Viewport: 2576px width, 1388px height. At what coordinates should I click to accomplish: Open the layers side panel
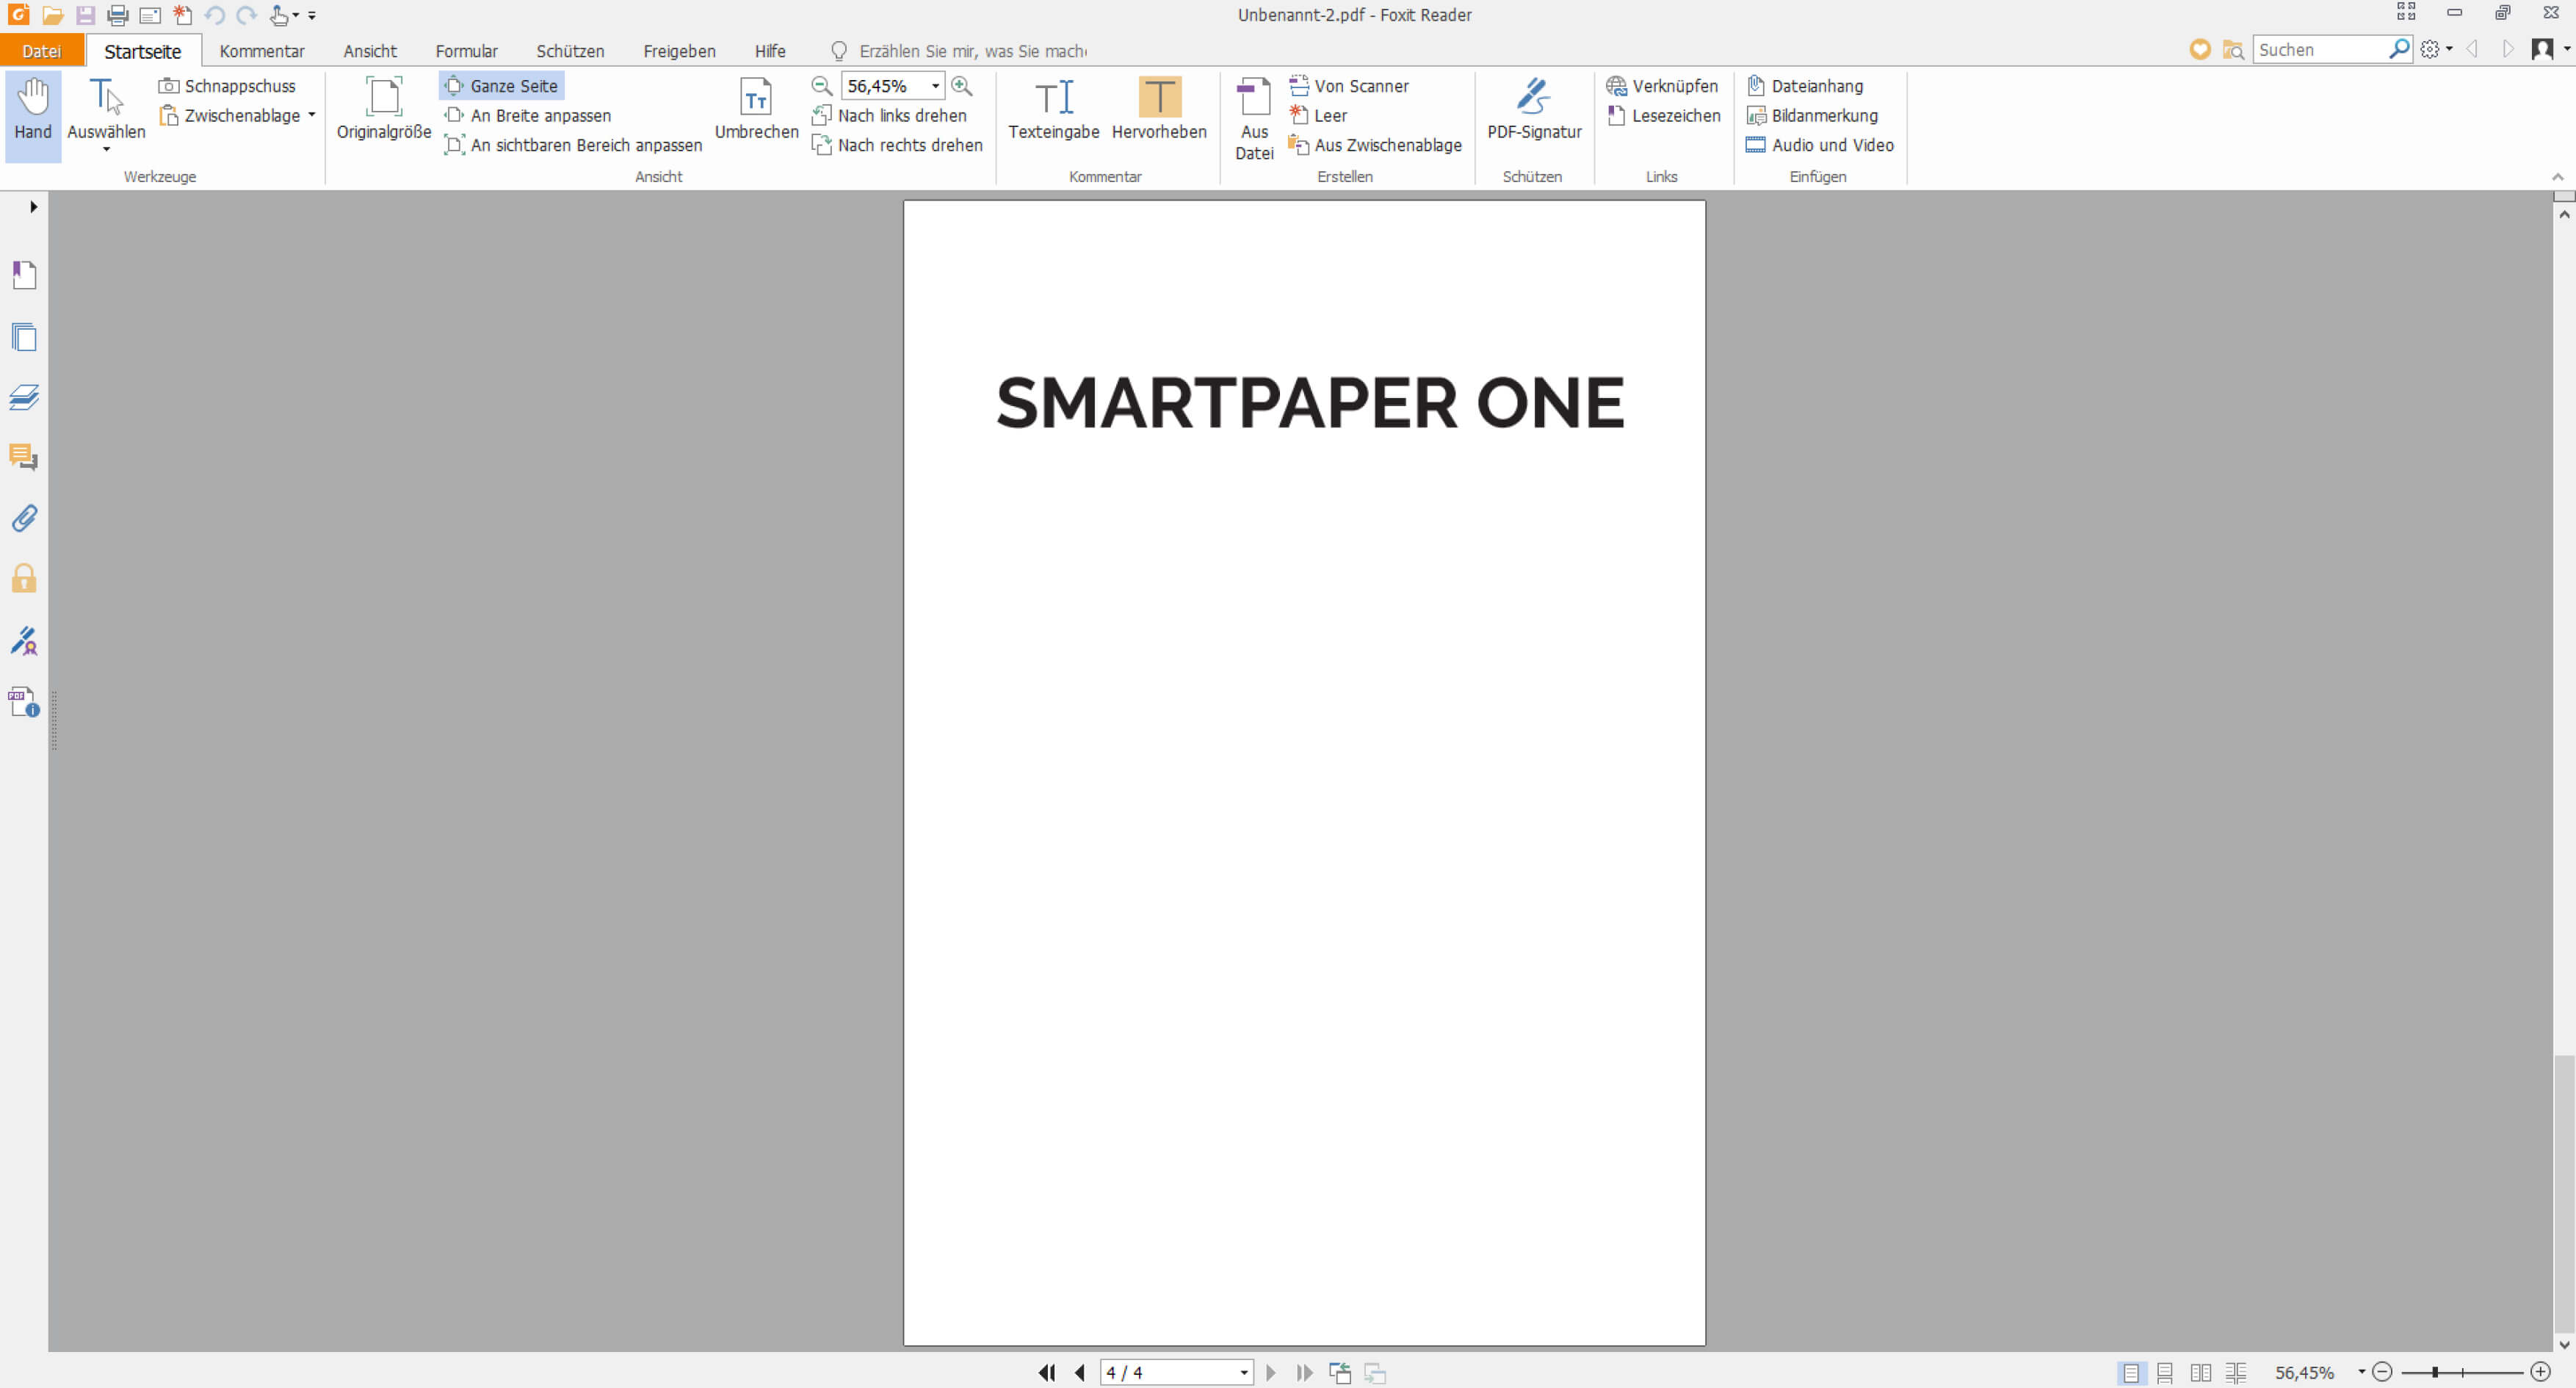(24, 397)
